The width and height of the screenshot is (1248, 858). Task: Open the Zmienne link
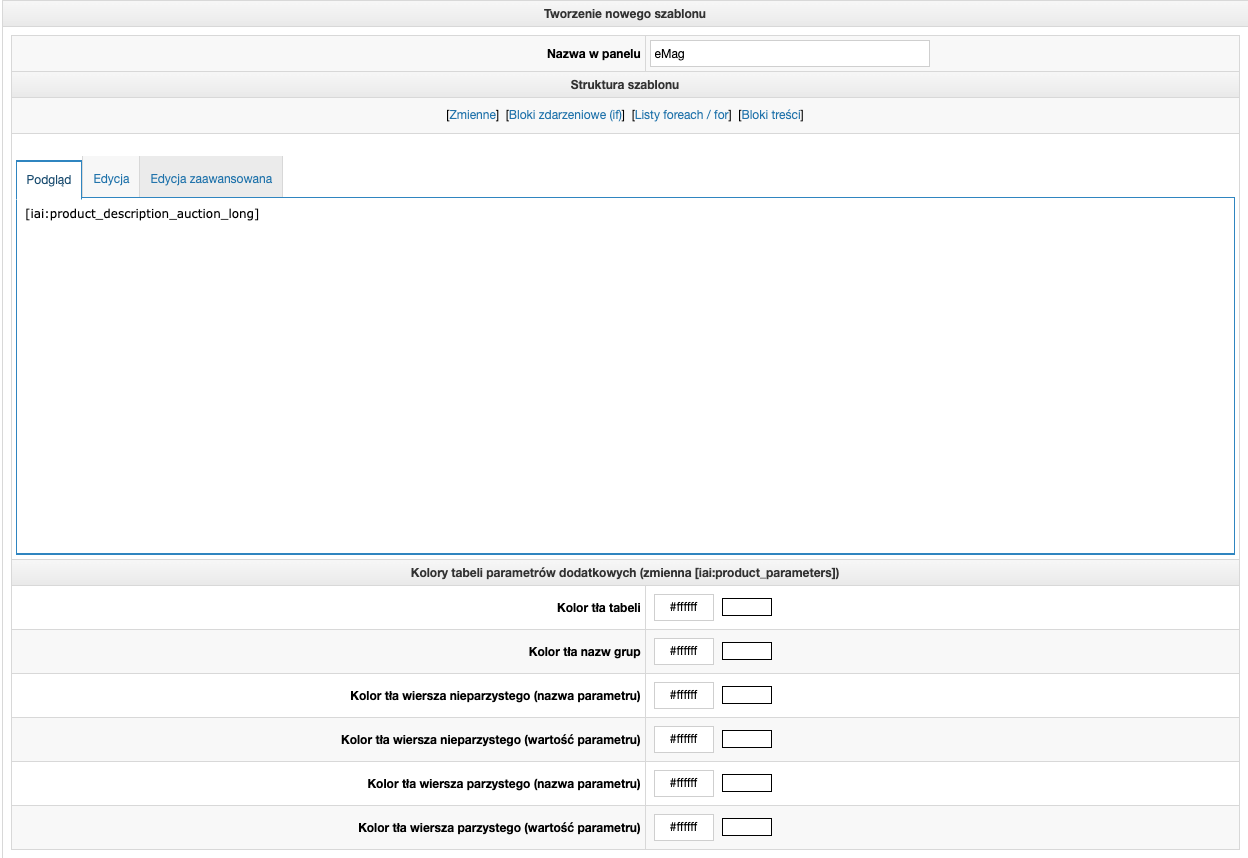pyautogui.click(x=472, y=115)
